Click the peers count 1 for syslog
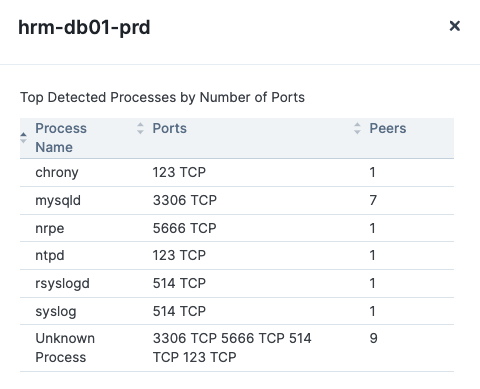 coord(372,311)
